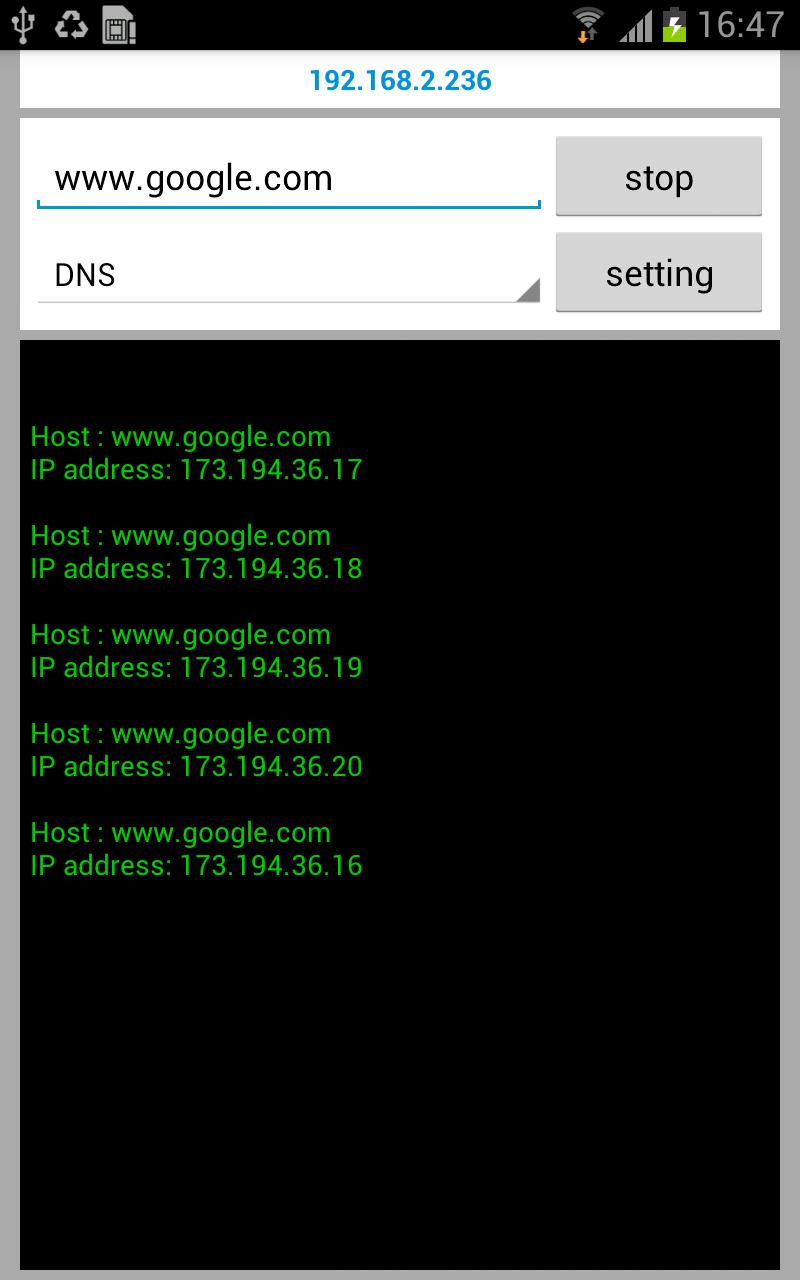Select the IP address 173.194.36.19 result line
This screenshot has height=1280, width=800.
click(x=196, y=667)
